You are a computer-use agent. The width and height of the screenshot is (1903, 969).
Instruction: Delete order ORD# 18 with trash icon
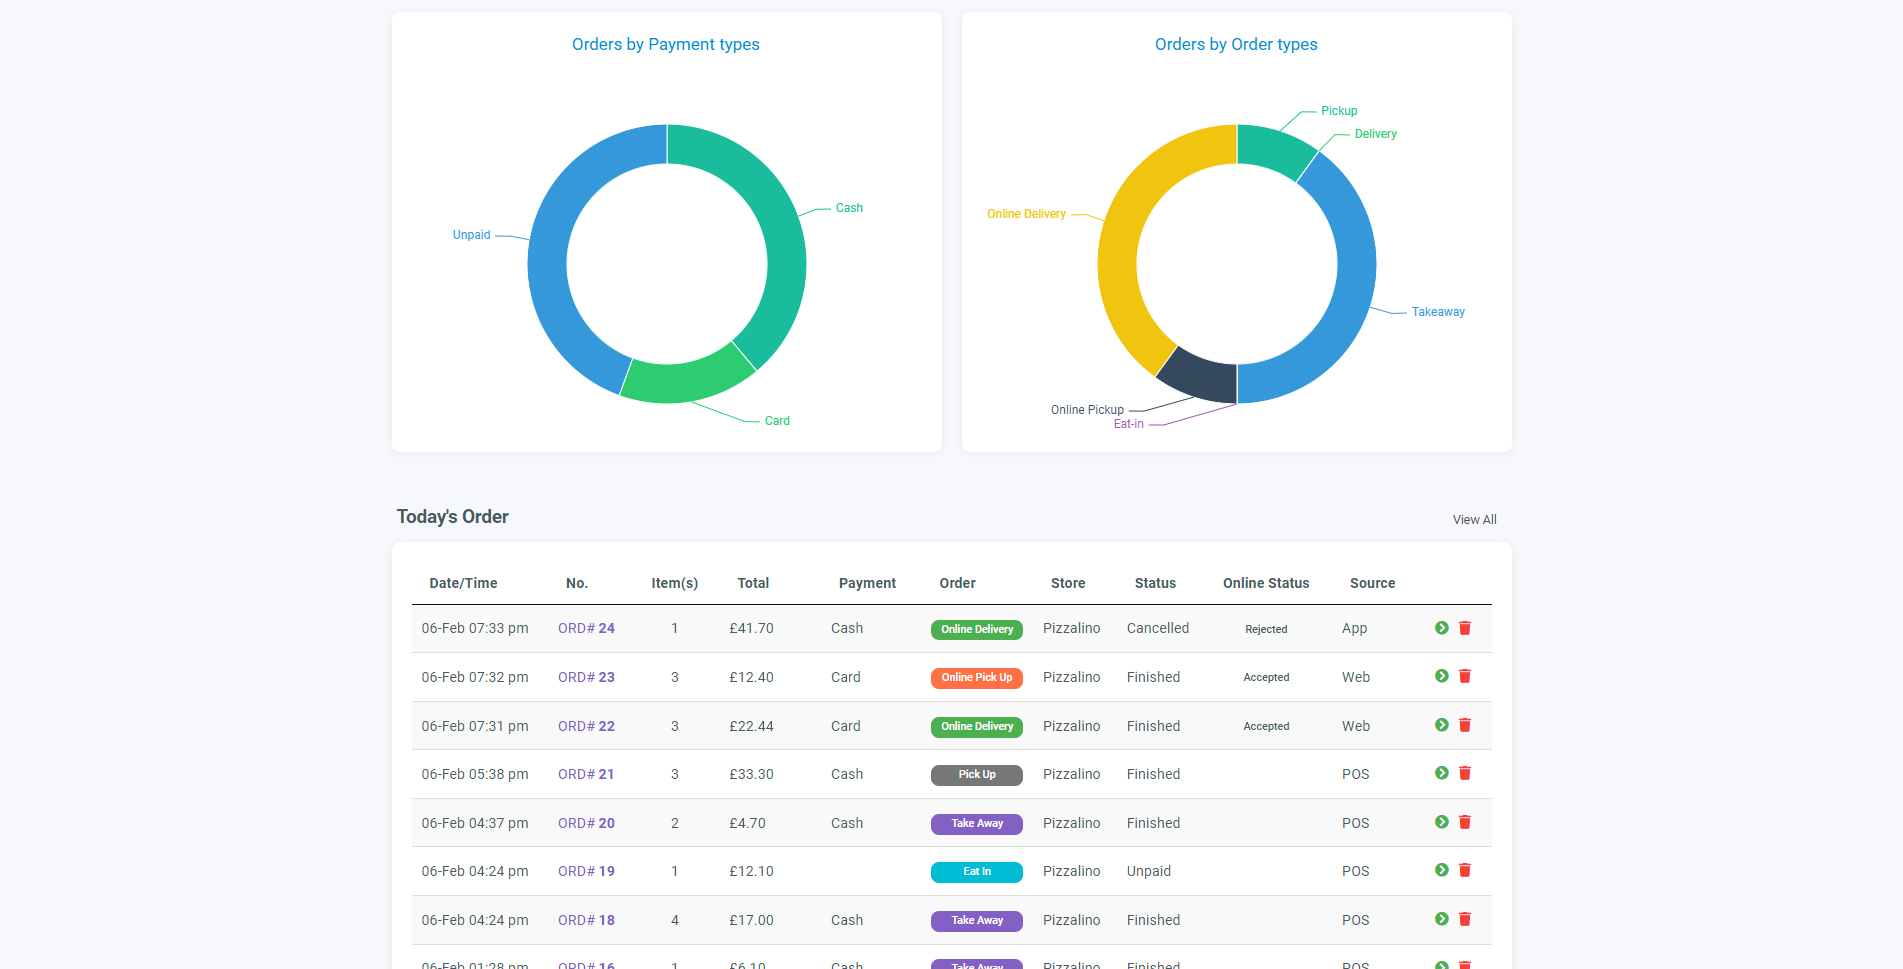tap(1465, 919)
